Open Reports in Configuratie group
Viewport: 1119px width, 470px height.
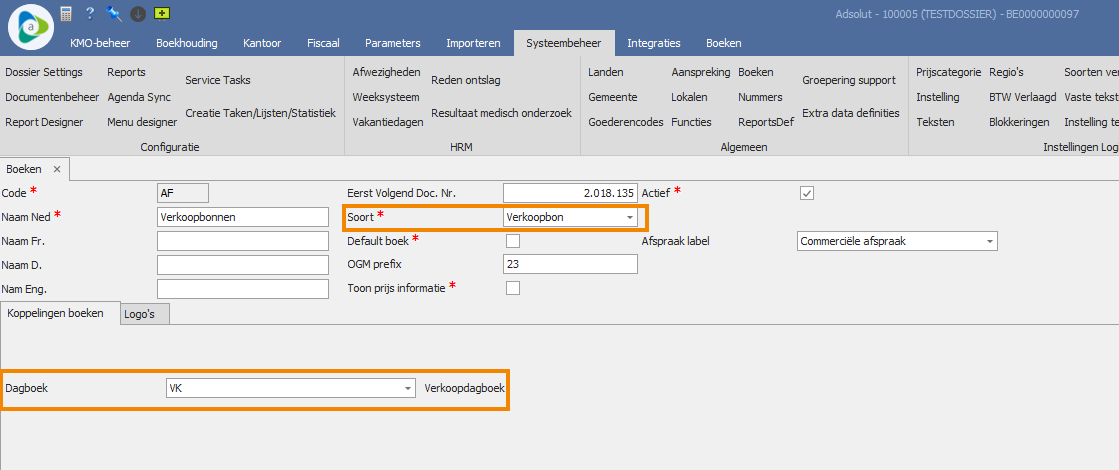126,72
